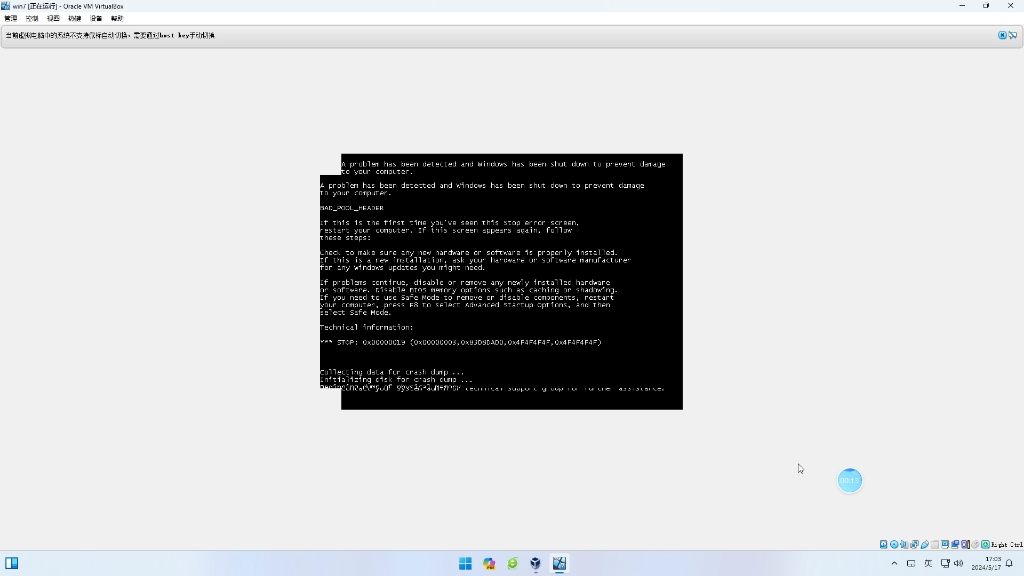Image resolution: width=1024 pixels, height=576 pixels.
Task: Open the 管理 menu
Action: (10, 18)
